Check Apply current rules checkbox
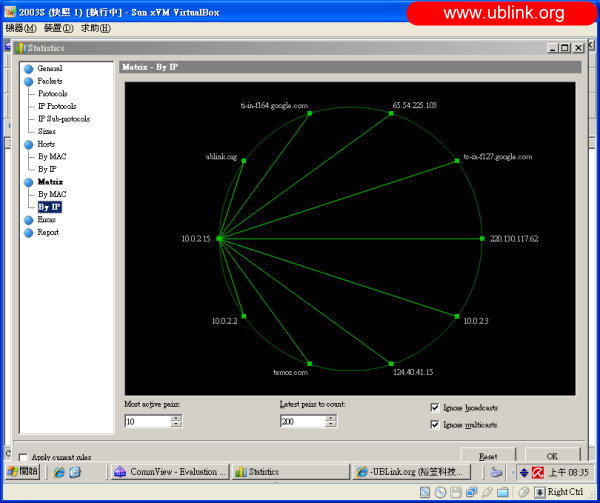Image resolution: width=600 pixels, height=503 pixels. [x=23, y=457]
